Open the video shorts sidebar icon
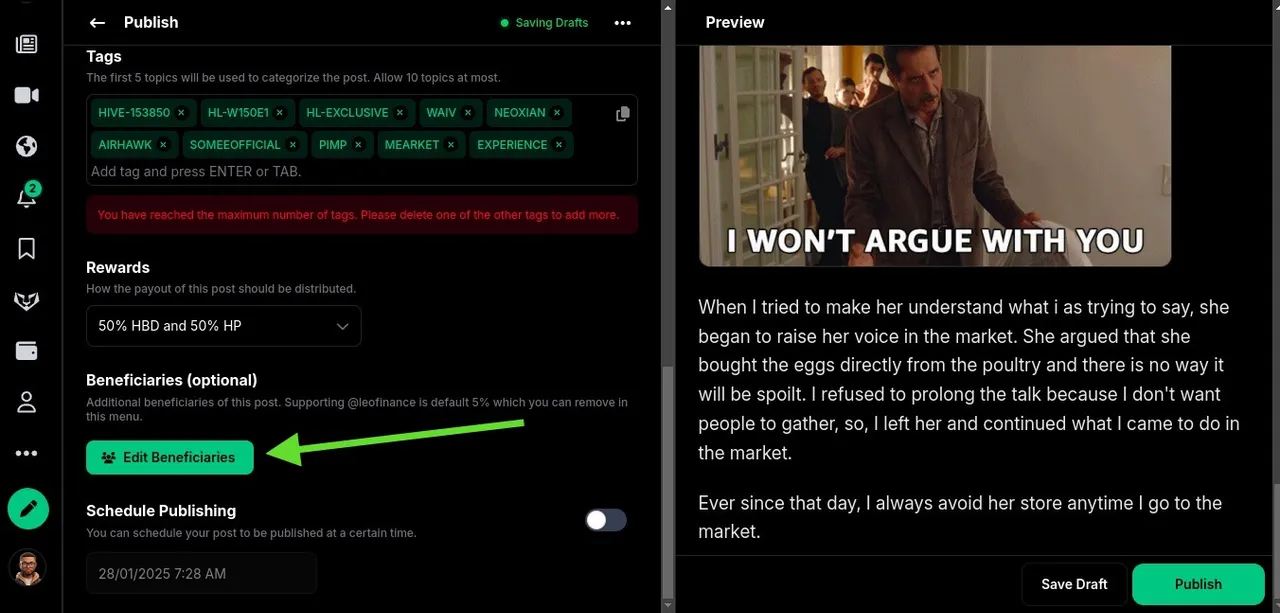1280x613 pixels. [x=27, y=95]
